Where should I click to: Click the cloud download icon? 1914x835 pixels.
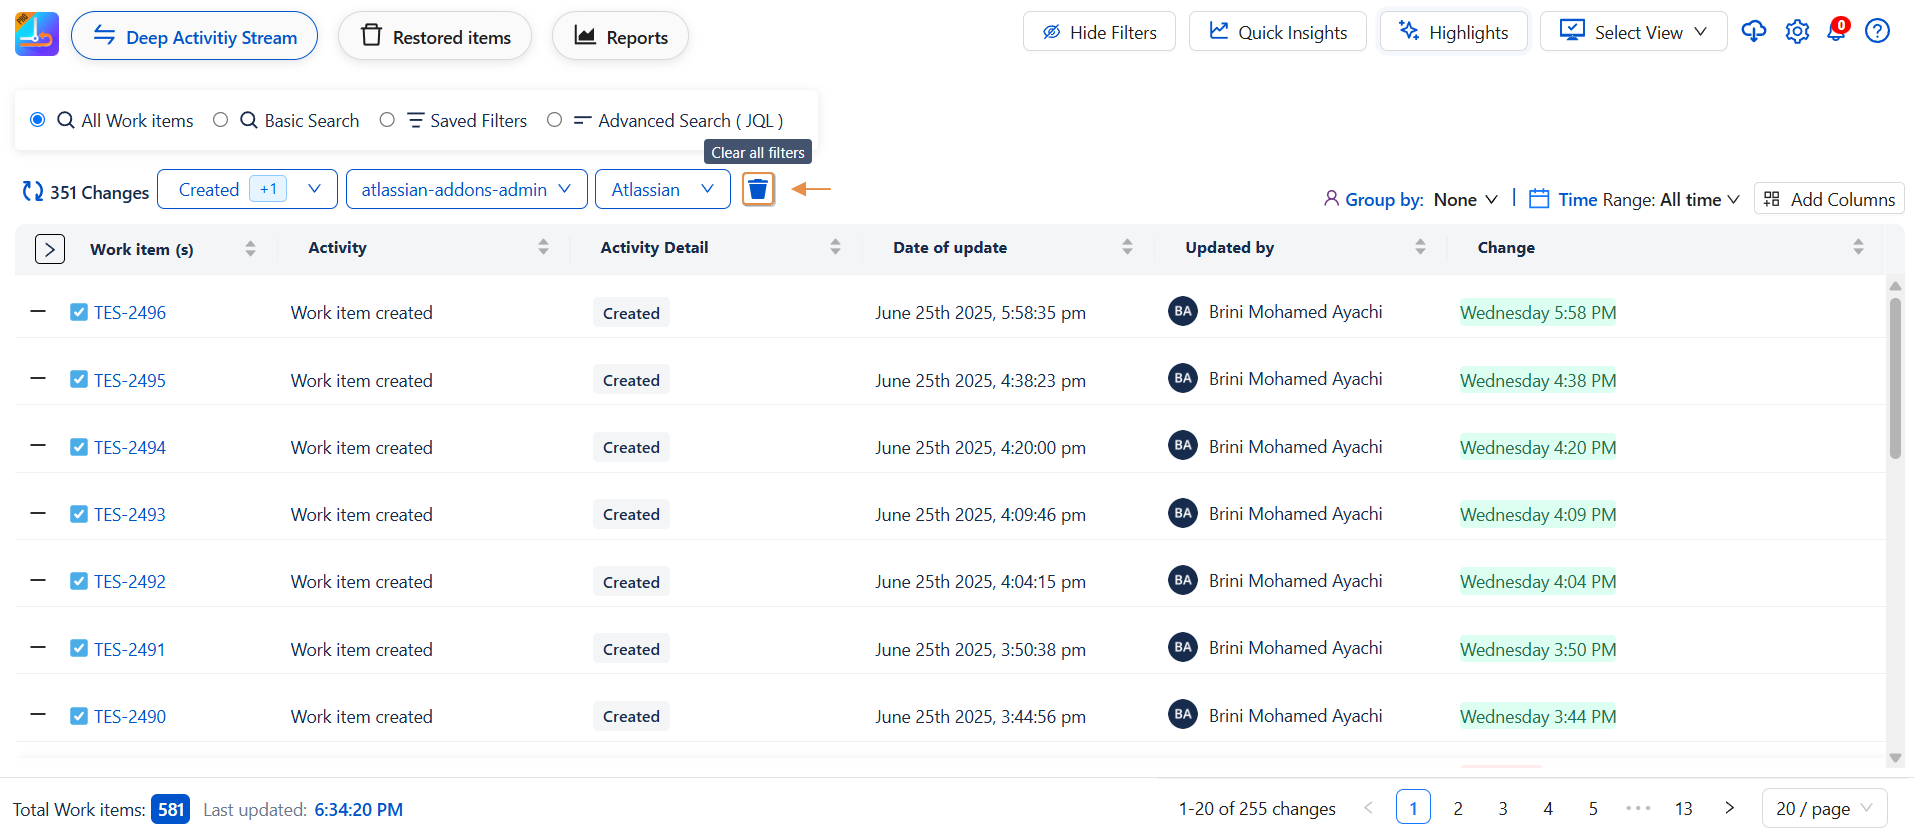[x=1753, y=32]
